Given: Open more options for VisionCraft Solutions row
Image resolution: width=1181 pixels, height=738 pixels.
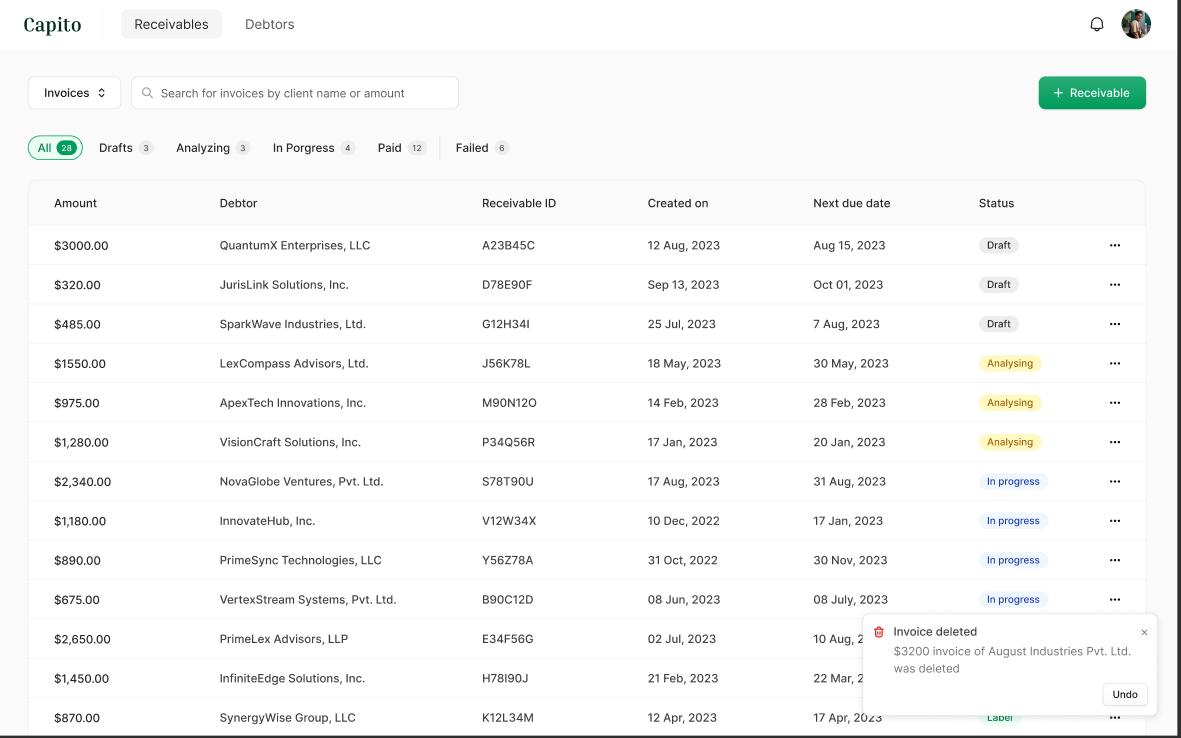Looking at the screenshot, I should [x=1115, y=442].
